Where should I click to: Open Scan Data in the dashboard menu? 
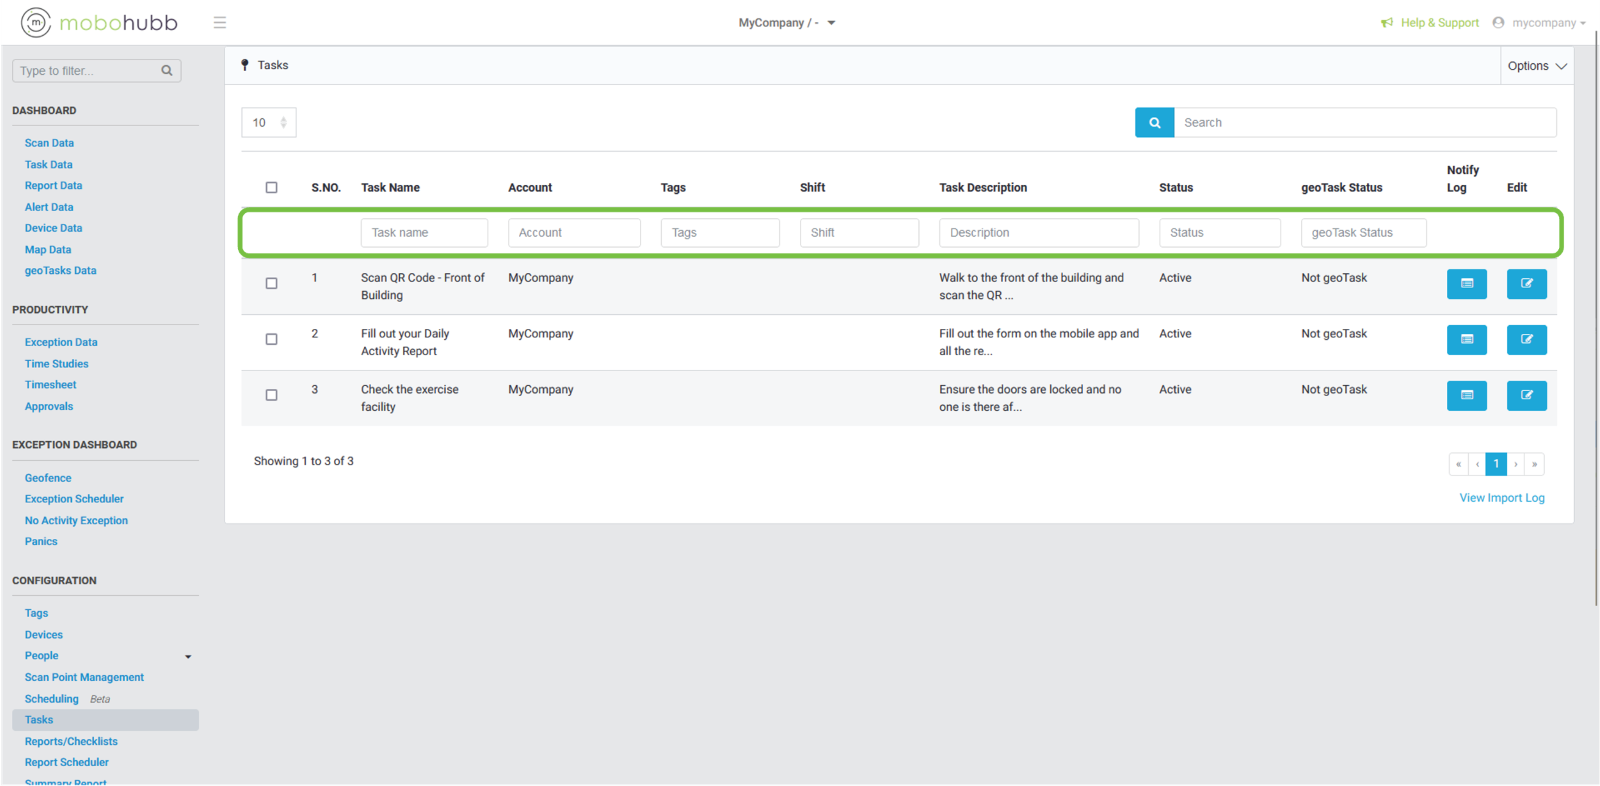click(49, 143)
